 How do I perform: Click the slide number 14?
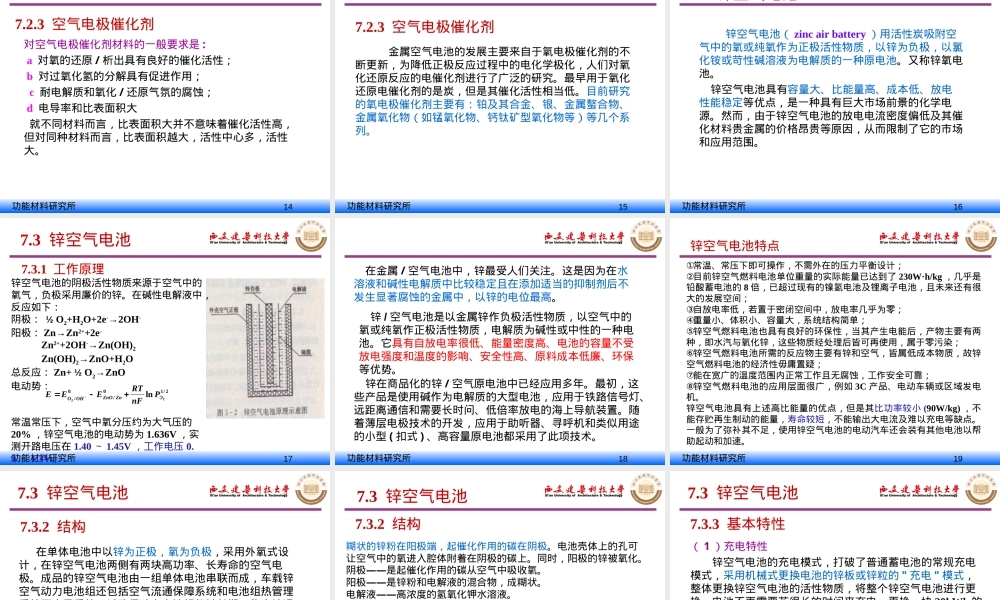point(288,207)
